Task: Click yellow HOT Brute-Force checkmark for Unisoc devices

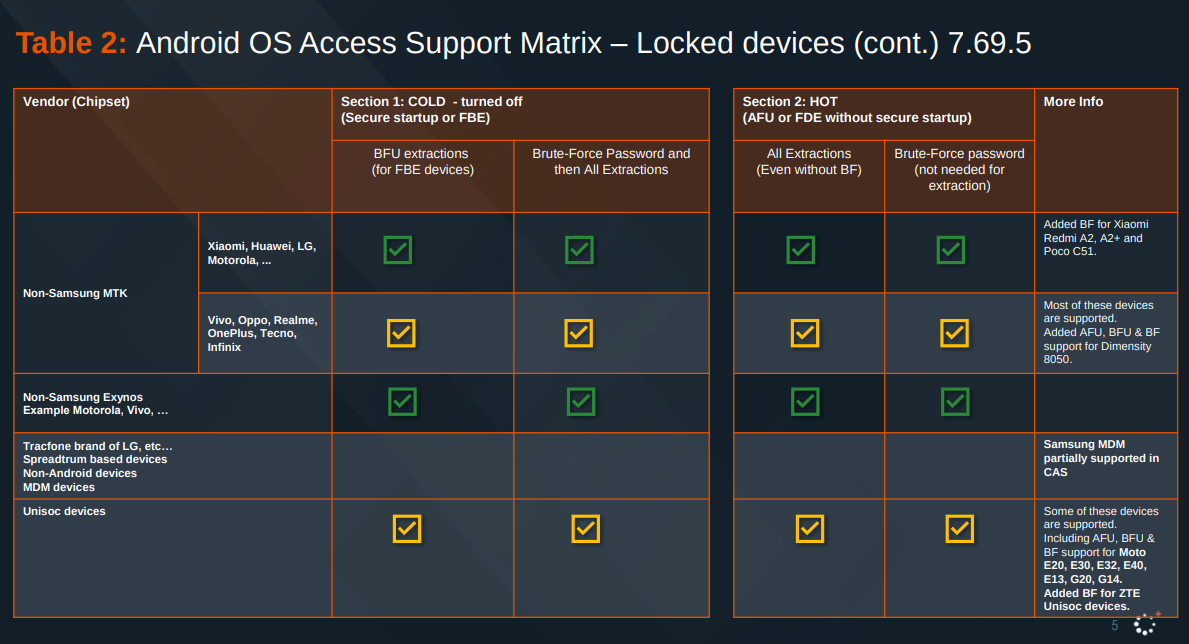Action: click(959, 527)
